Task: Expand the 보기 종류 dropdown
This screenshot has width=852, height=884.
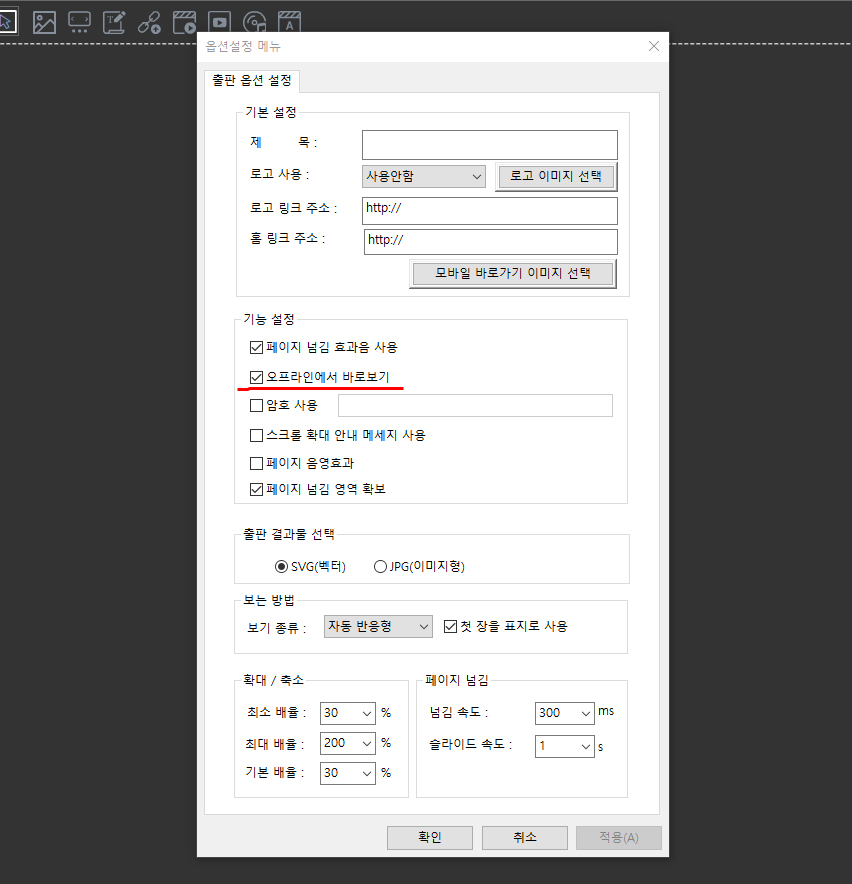Action: click(379, 627)
